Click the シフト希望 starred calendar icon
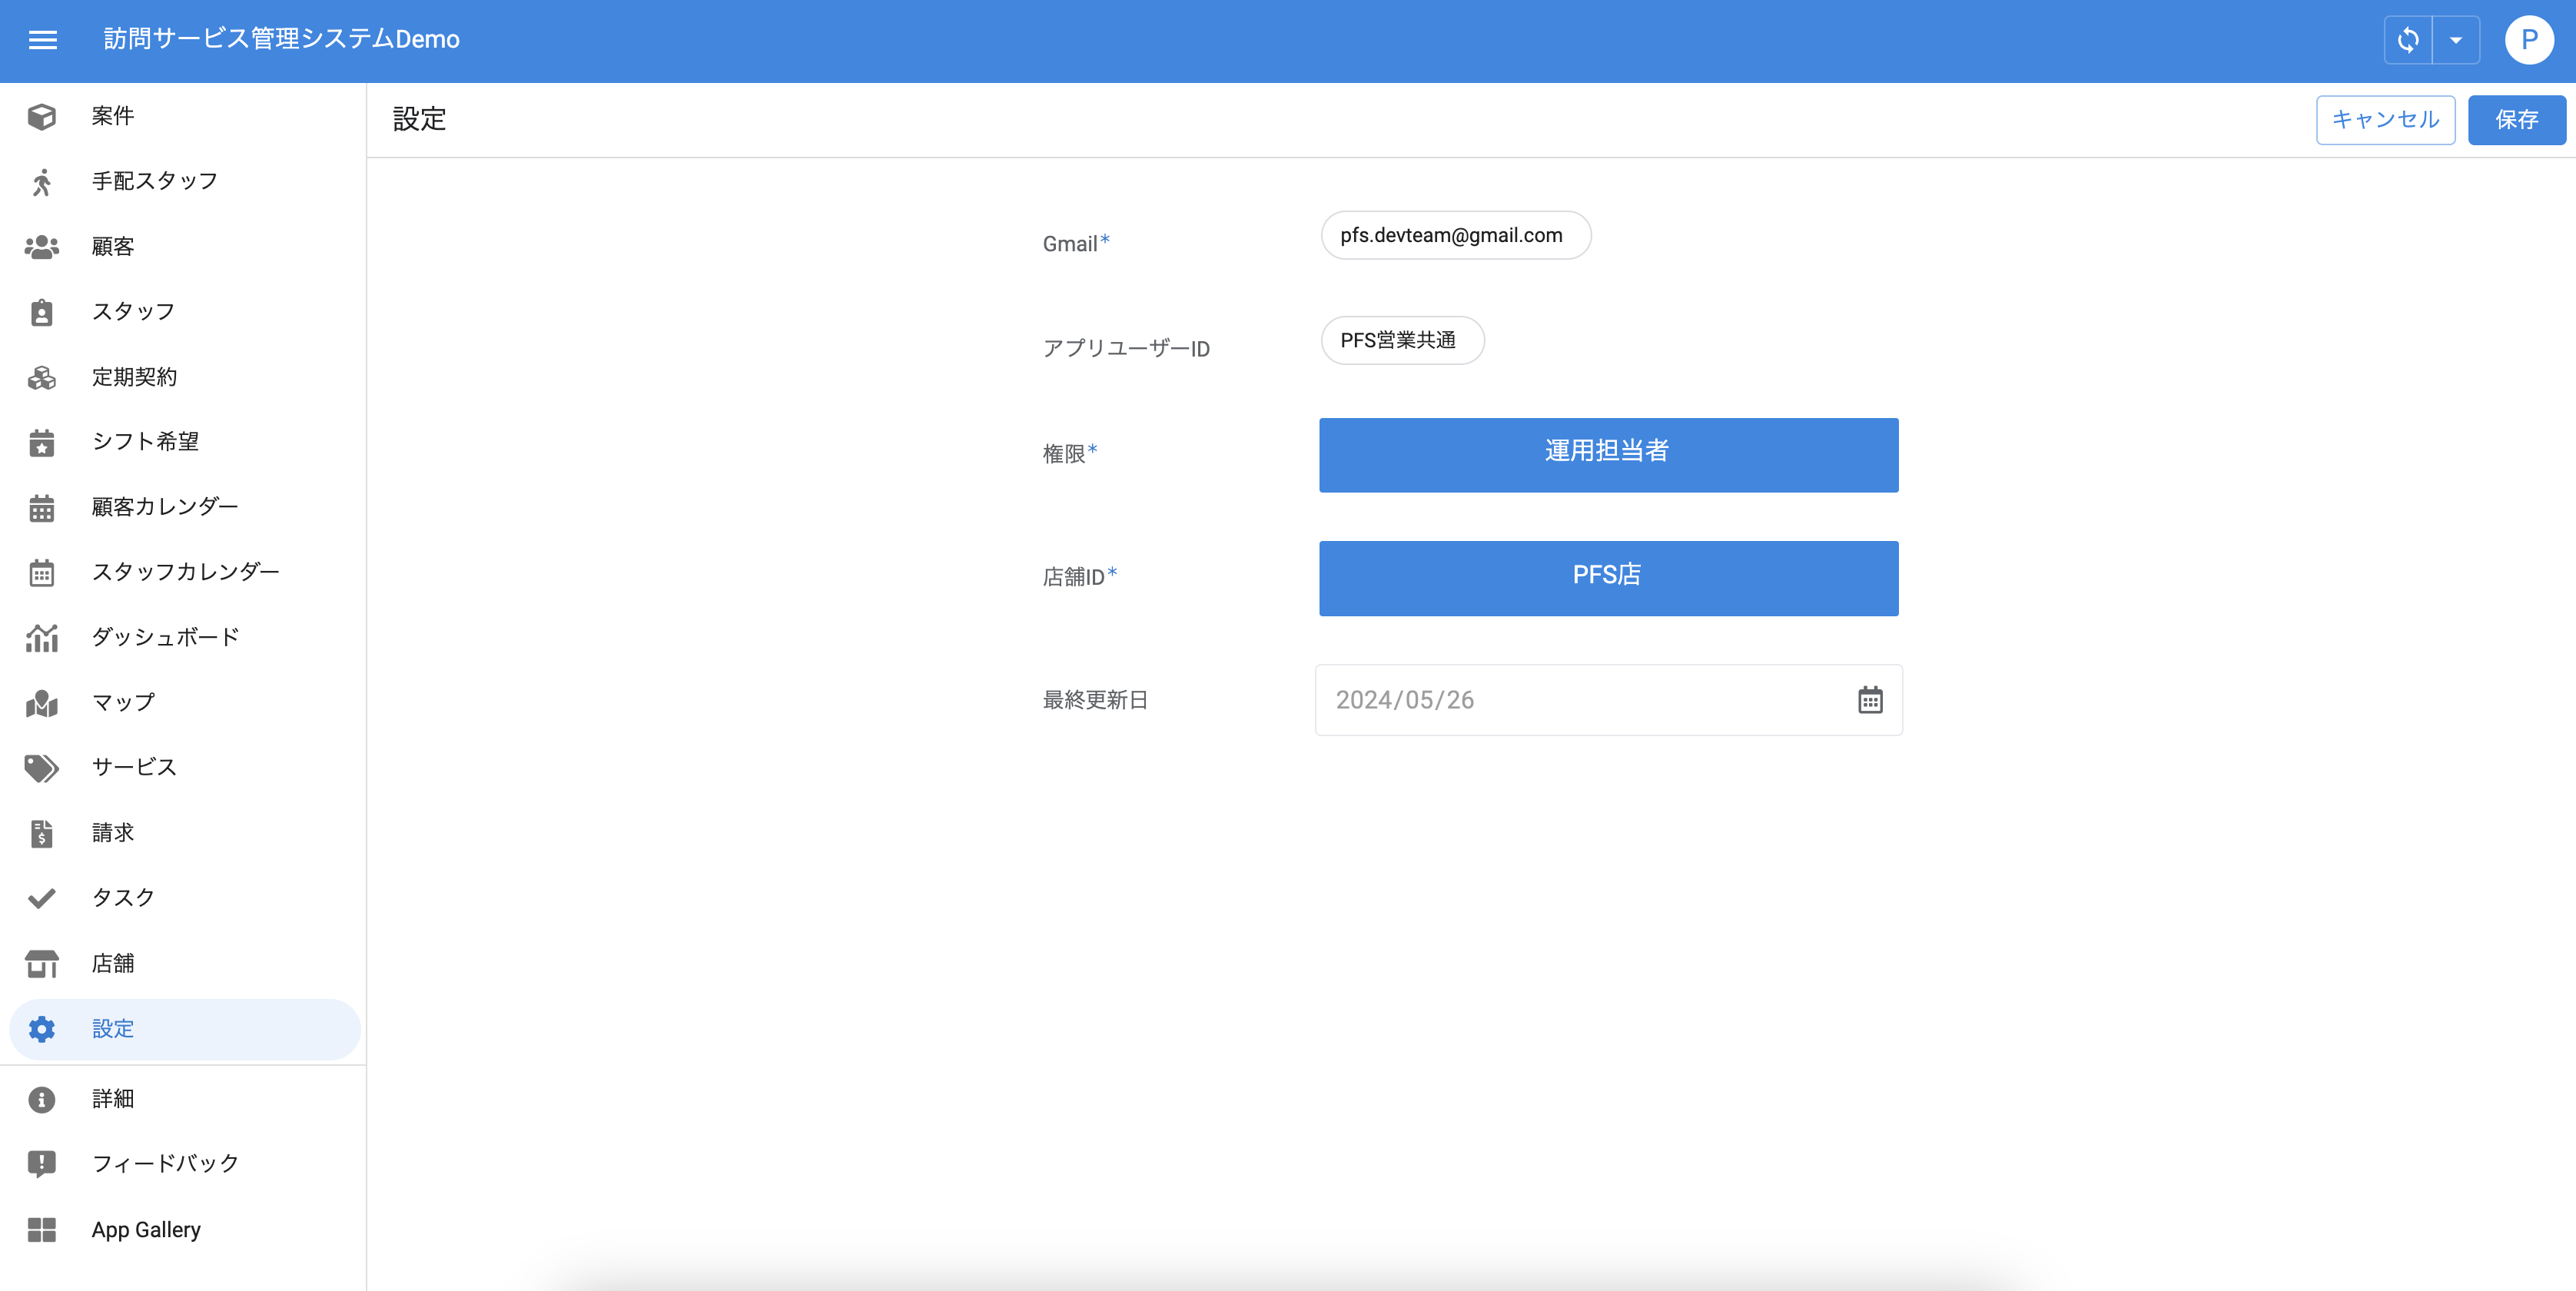Viewport: 2576px width, 1291px height. click(42, 442)
